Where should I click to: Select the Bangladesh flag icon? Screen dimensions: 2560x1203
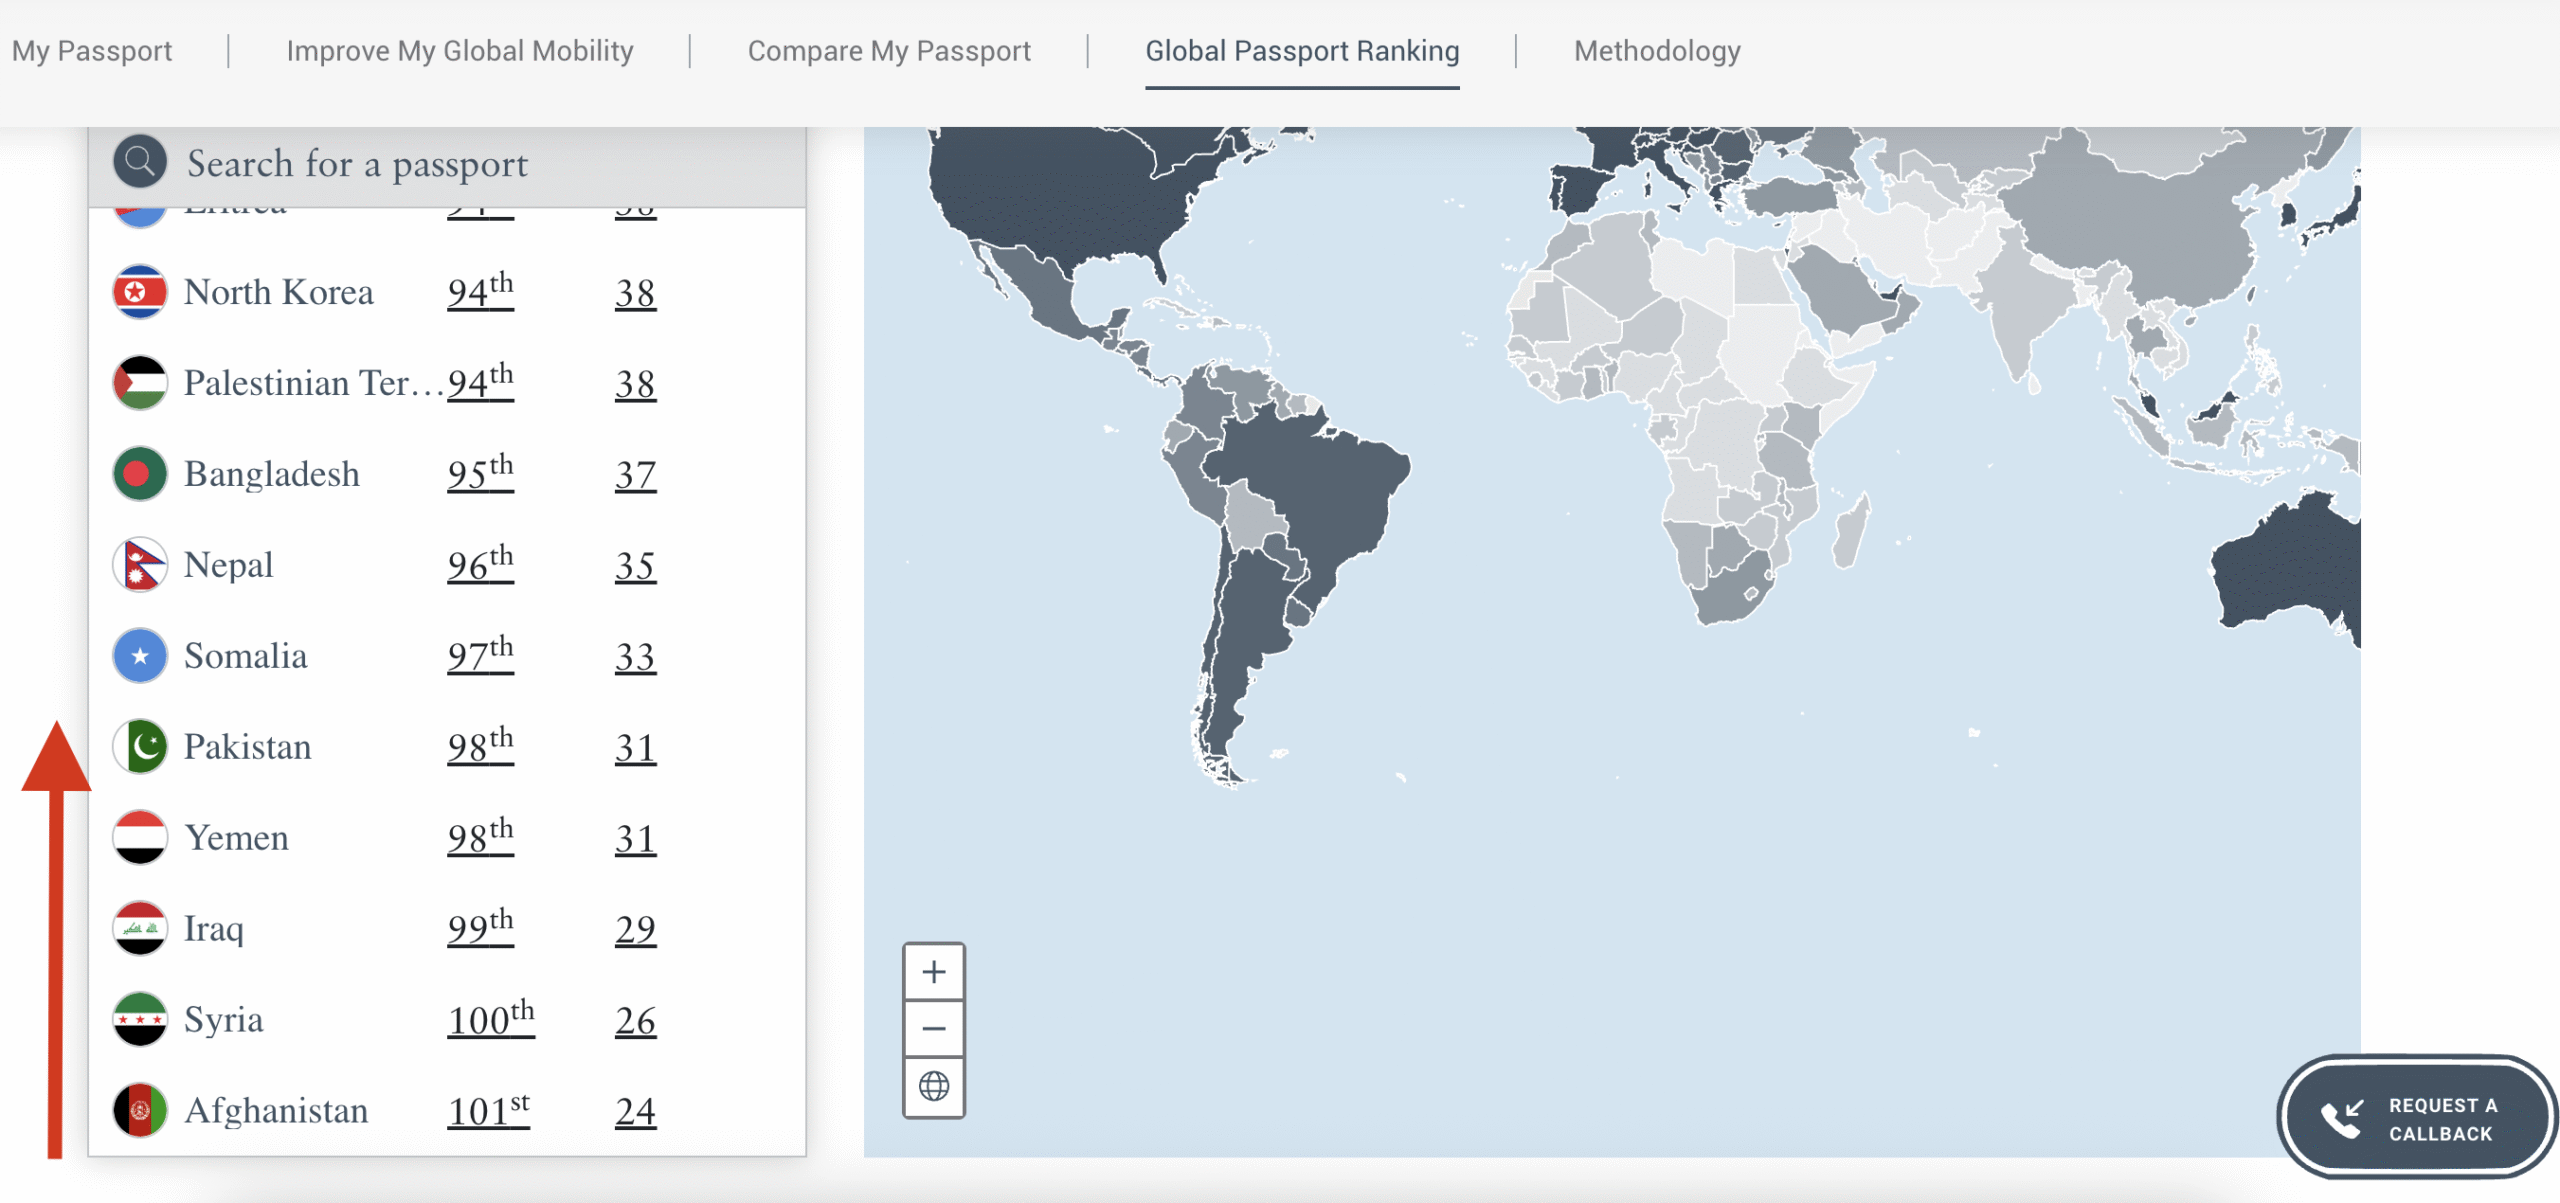point(140,474)
